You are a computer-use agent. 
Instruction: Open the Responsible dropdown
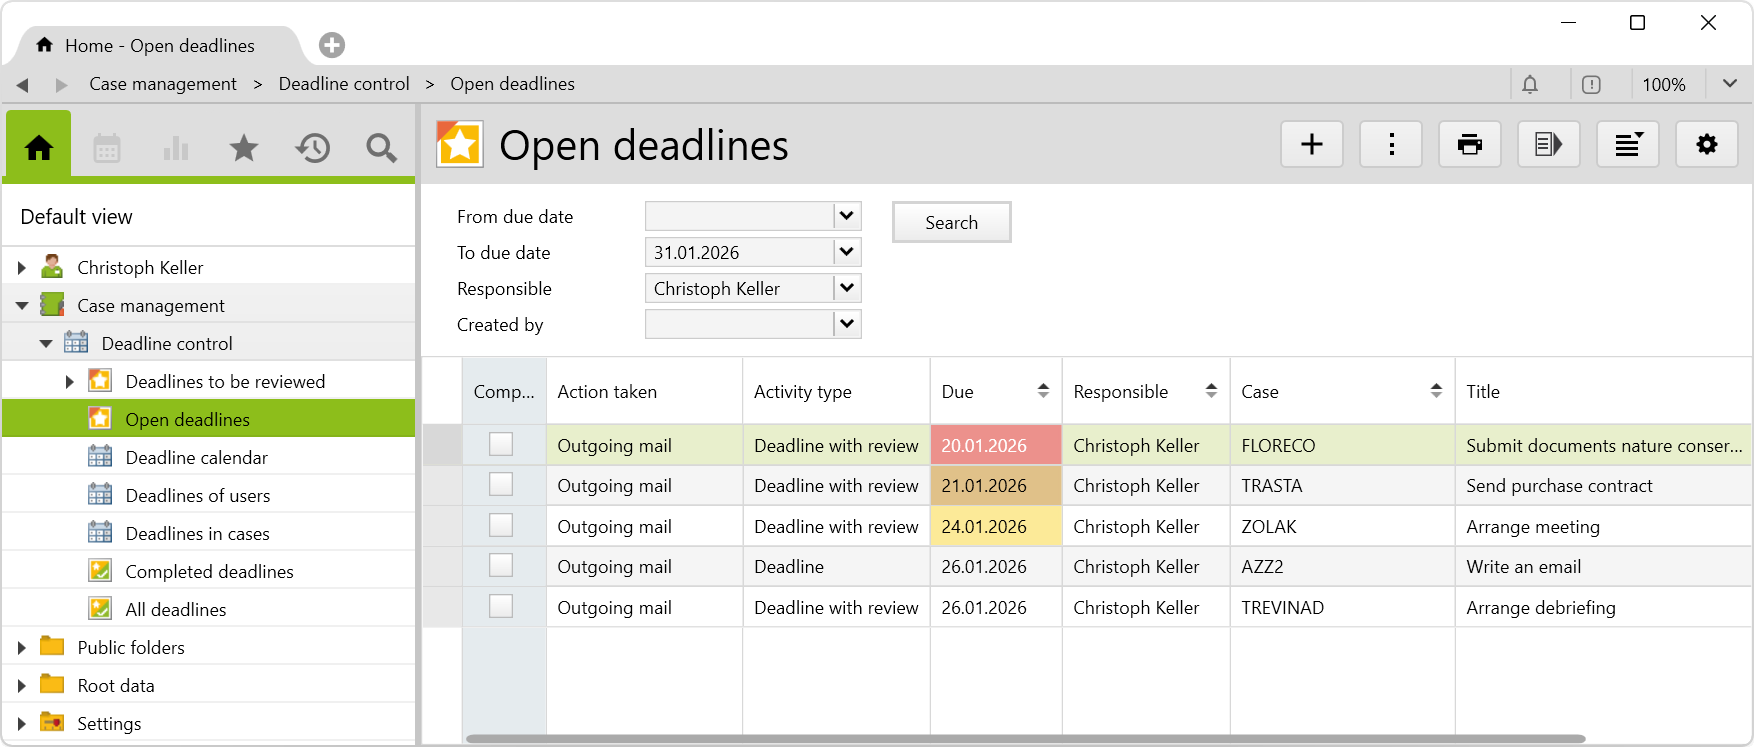[846, 288]
